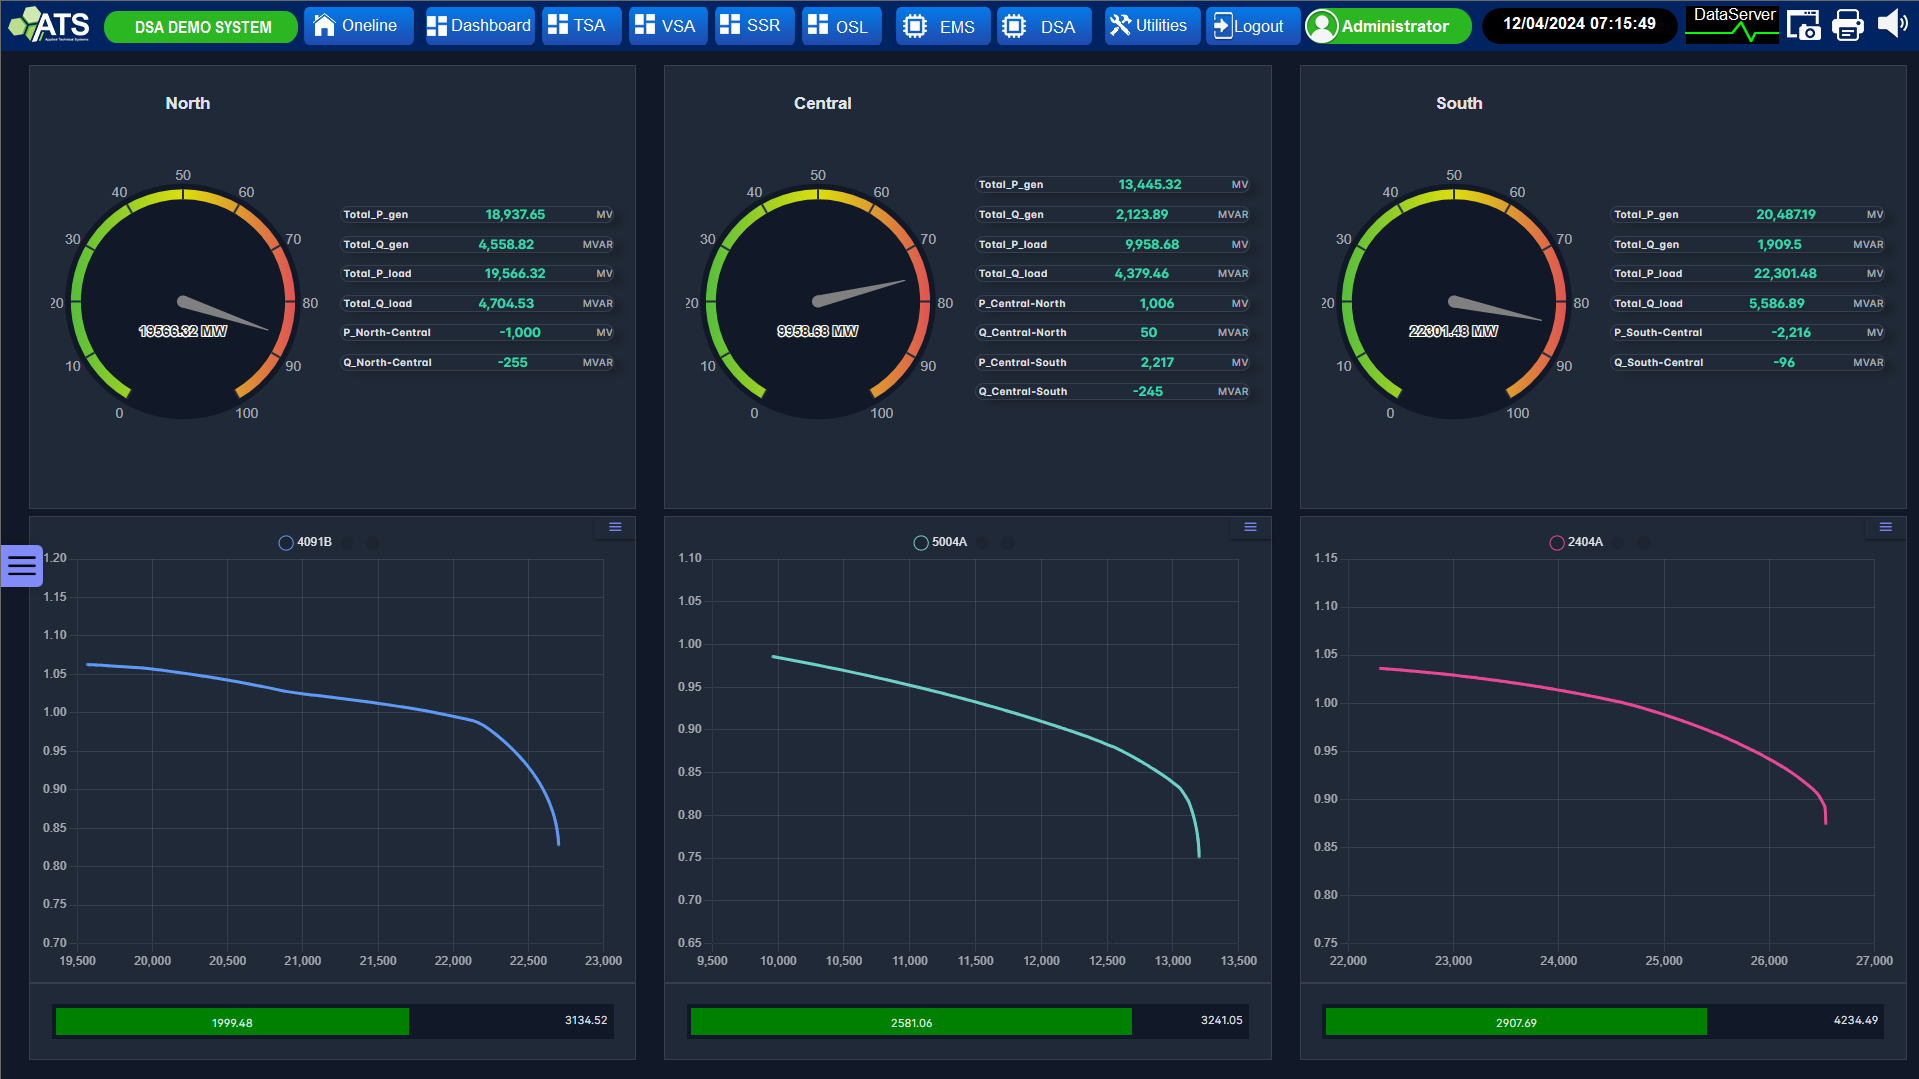Open the purple hamburger side menu
This screenshot has height=1079, width=1919.
21,566
